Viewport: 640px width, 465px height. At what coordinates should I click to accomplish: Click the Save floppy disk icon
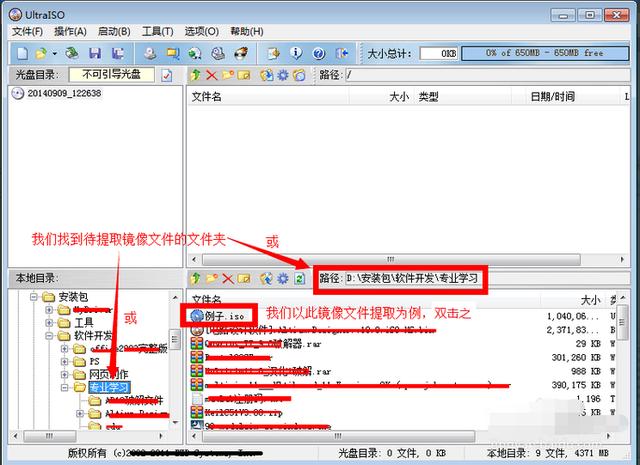[x=95, y=53]
